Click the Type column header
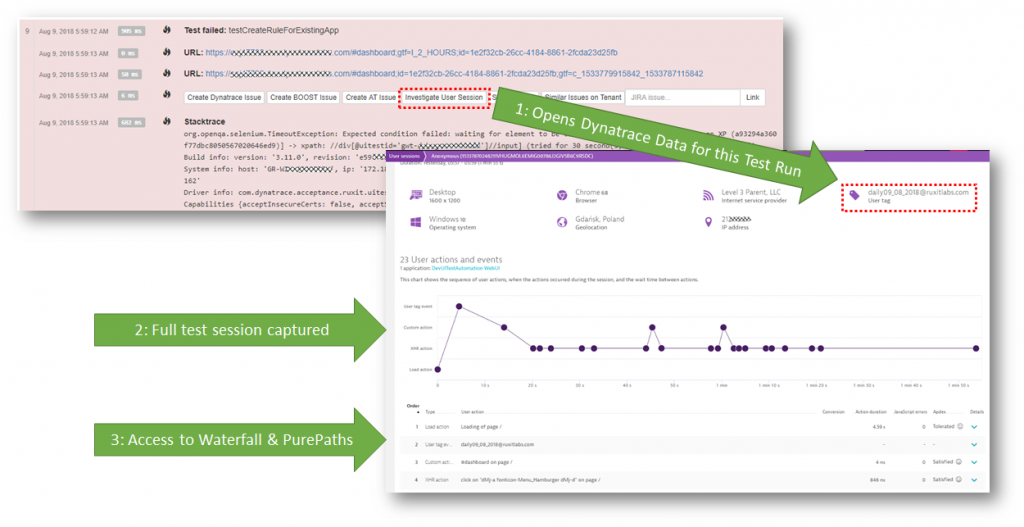1024x527 pixels. pos(430,412)
